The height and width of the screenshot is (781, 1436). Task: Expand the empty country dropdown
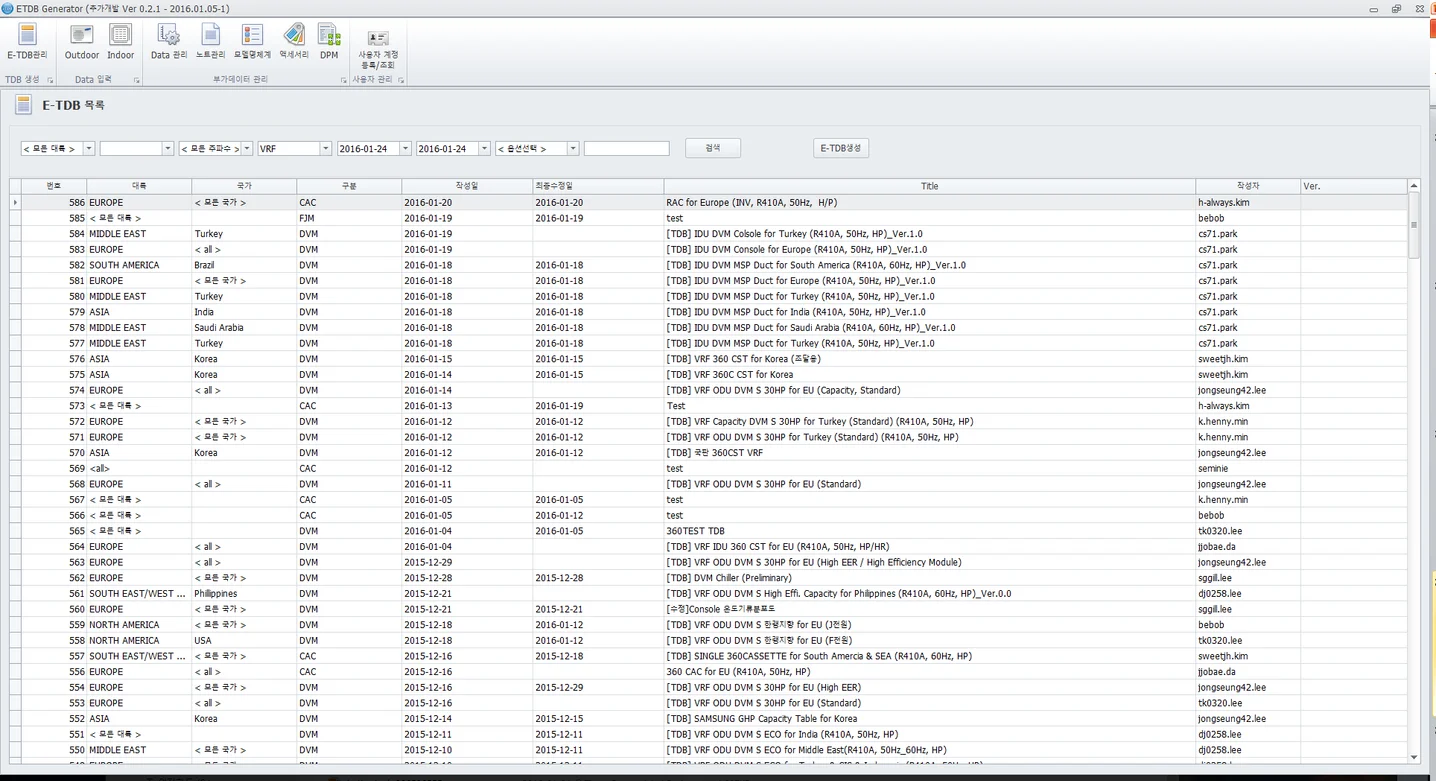click(x=167, y=148)
